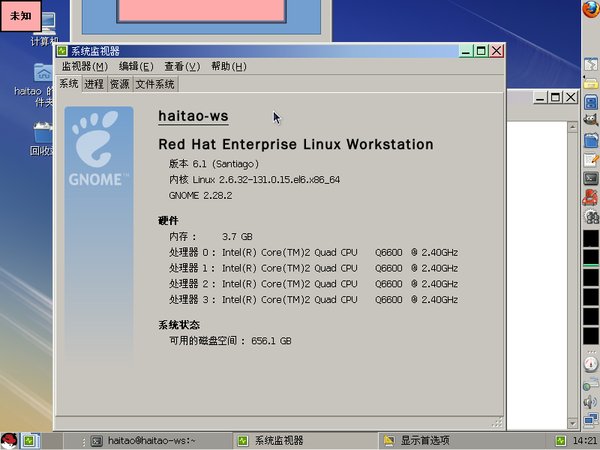This screenshot has height=450, width=600.
Task: Select the 系统 tab
Action: click(68, 84)
